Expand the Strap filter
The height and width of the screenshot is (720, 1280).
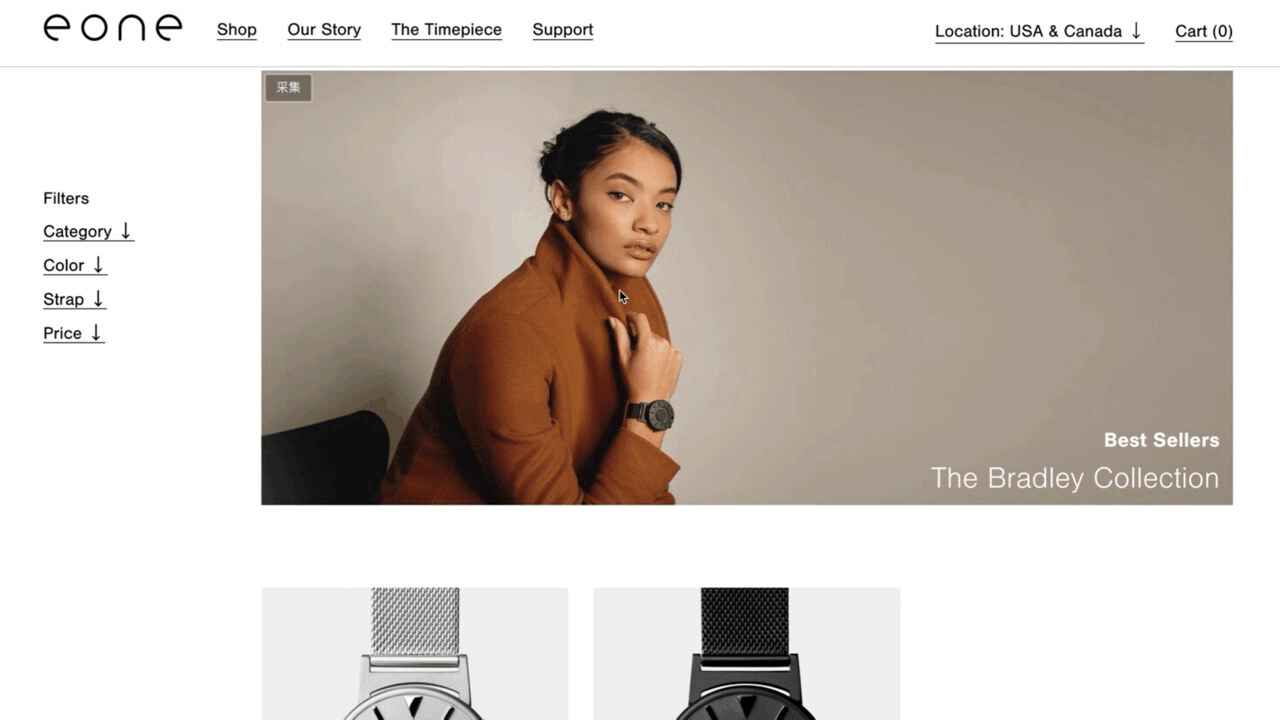pos(74,299)
